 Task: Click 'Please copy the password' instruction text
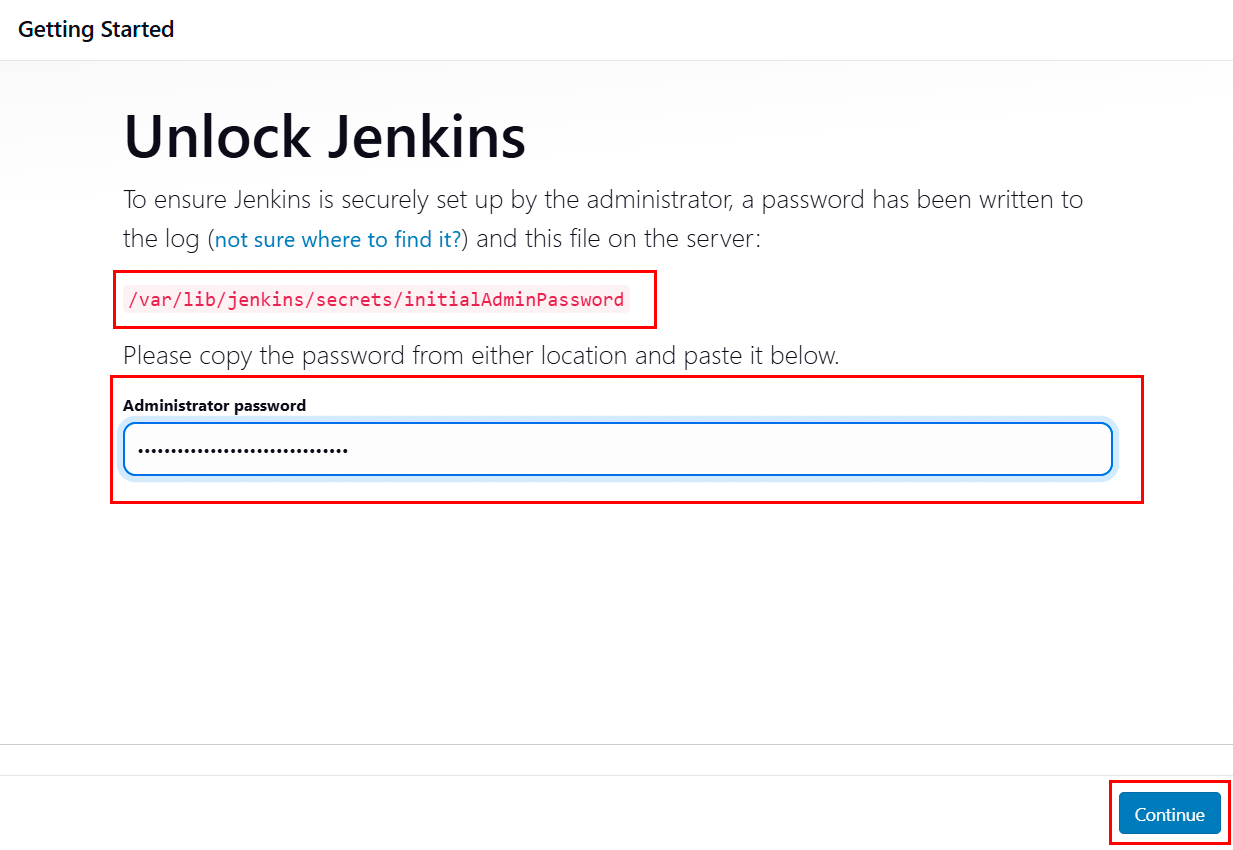tap(480, 355)
